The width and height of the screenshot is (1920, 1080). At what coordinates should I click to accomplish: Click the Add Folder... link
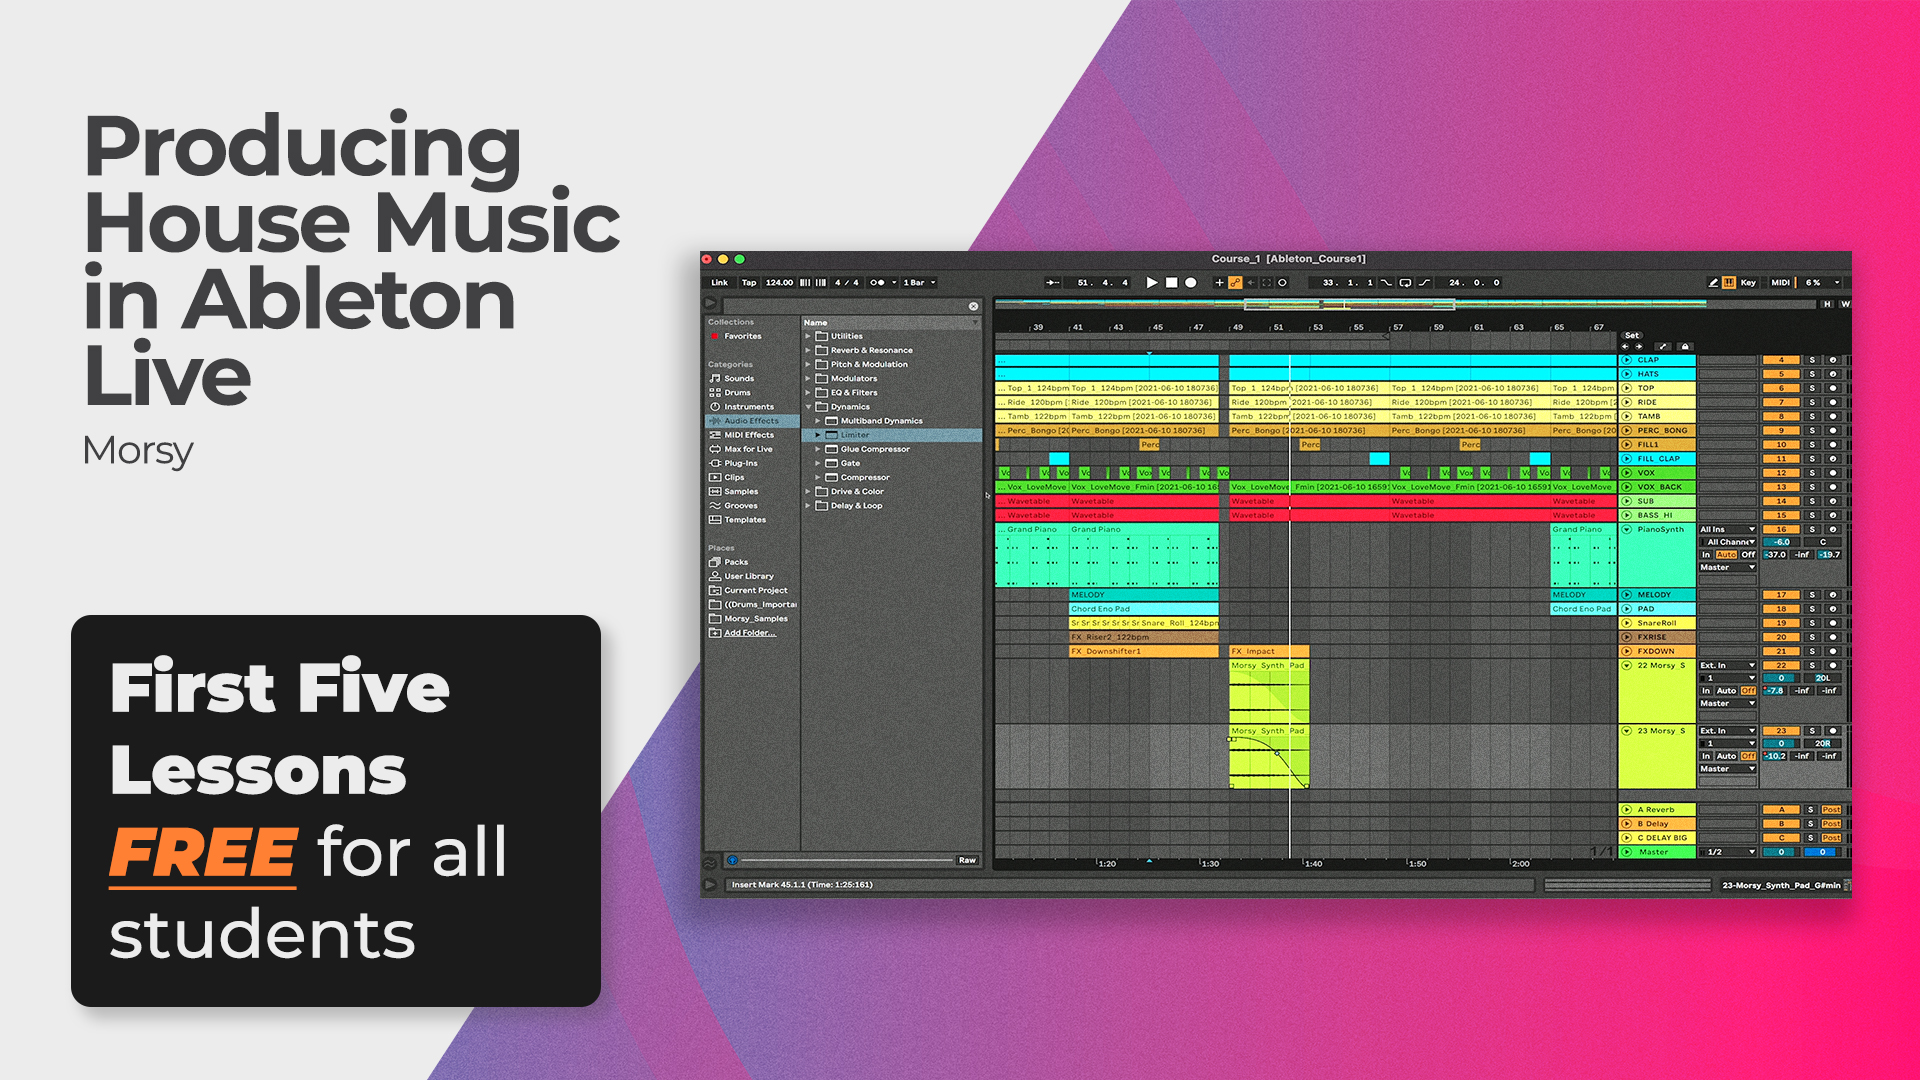pyautogui.click(x=750, y=633)
